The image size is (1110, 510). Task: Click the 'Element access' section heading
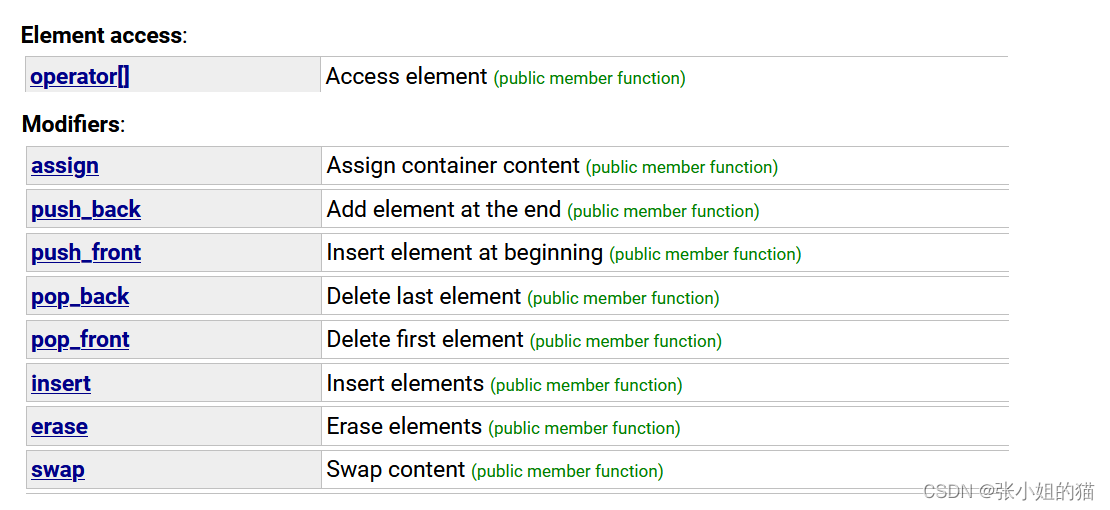pos(101,35)
